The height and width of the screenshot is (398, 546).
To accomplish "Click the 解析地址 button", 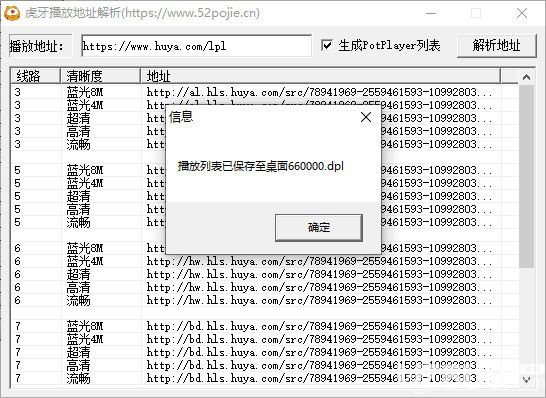I will (x=496, y=45).
